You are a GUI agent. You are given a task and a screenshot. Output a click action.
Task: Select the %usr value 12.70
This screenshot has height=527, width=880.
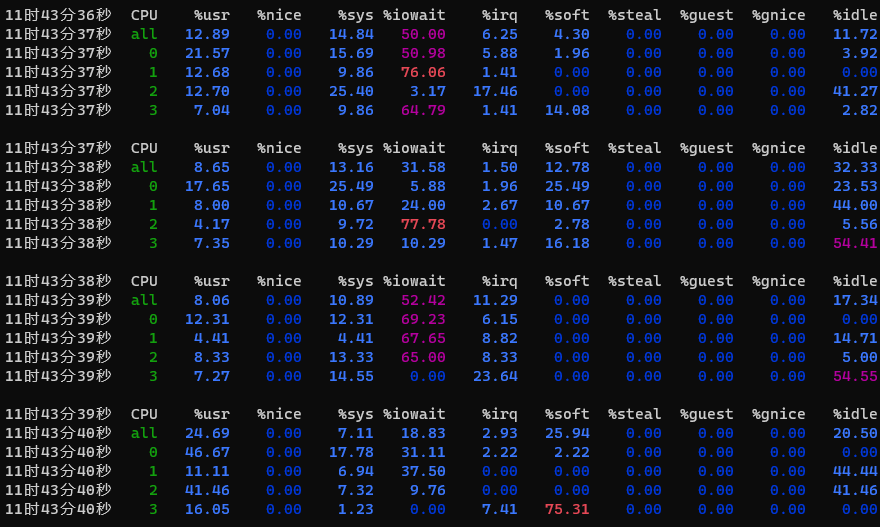click(207, 91)
